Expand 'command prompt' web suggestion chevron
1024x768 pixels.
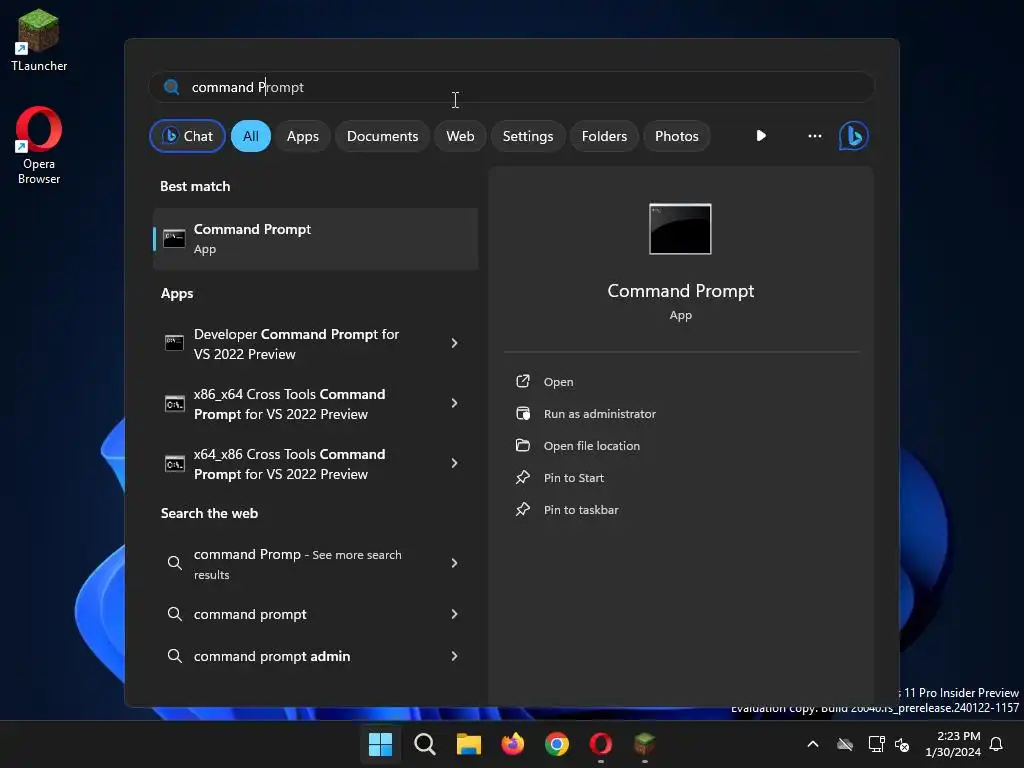coord(455,614)
